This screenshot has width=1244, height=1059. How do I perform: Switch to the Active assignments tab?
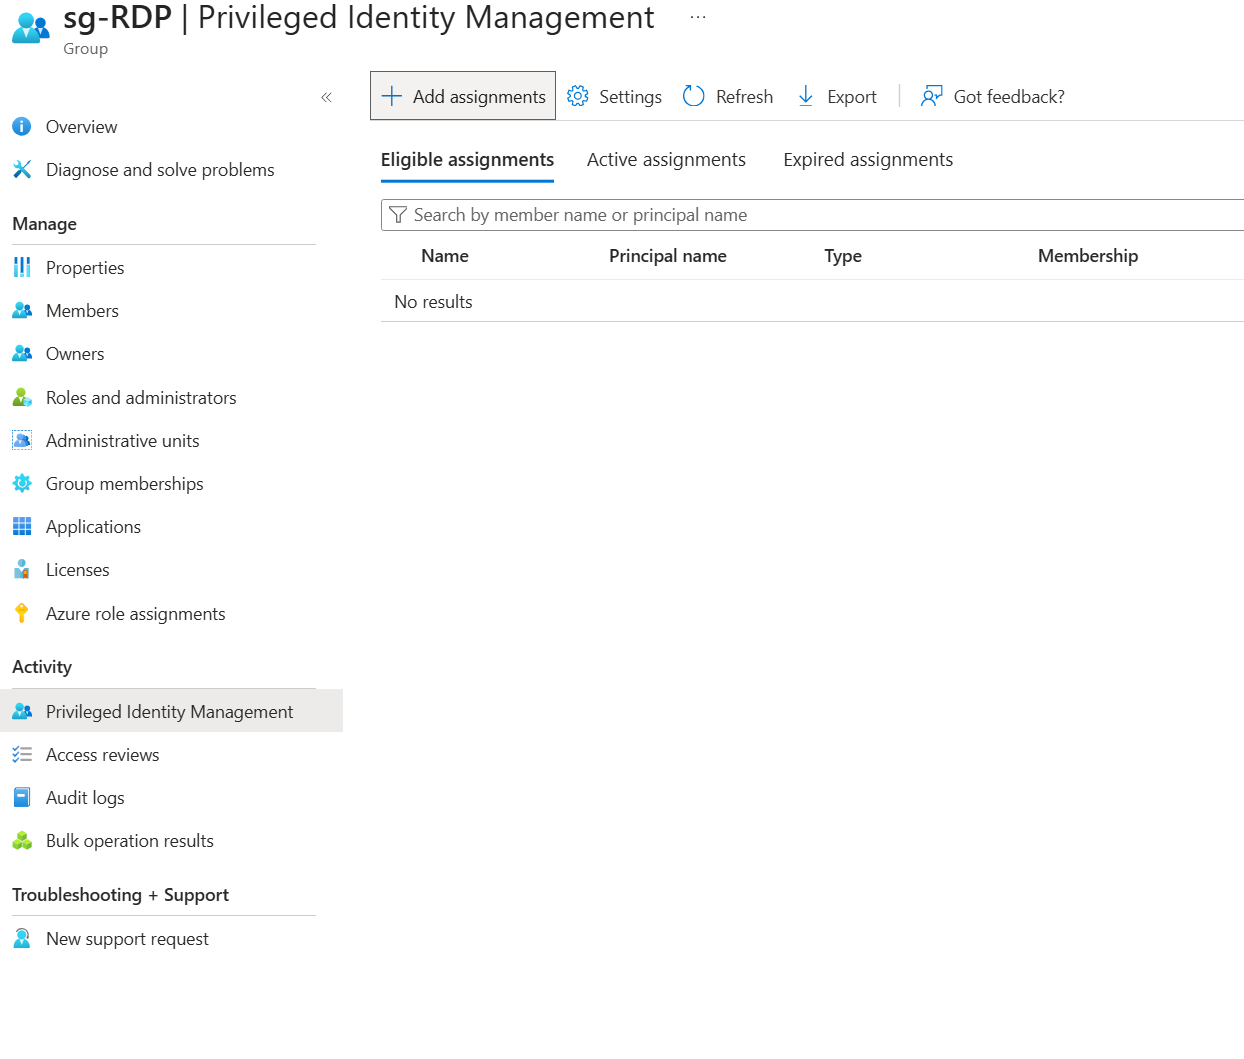point(666,160)
